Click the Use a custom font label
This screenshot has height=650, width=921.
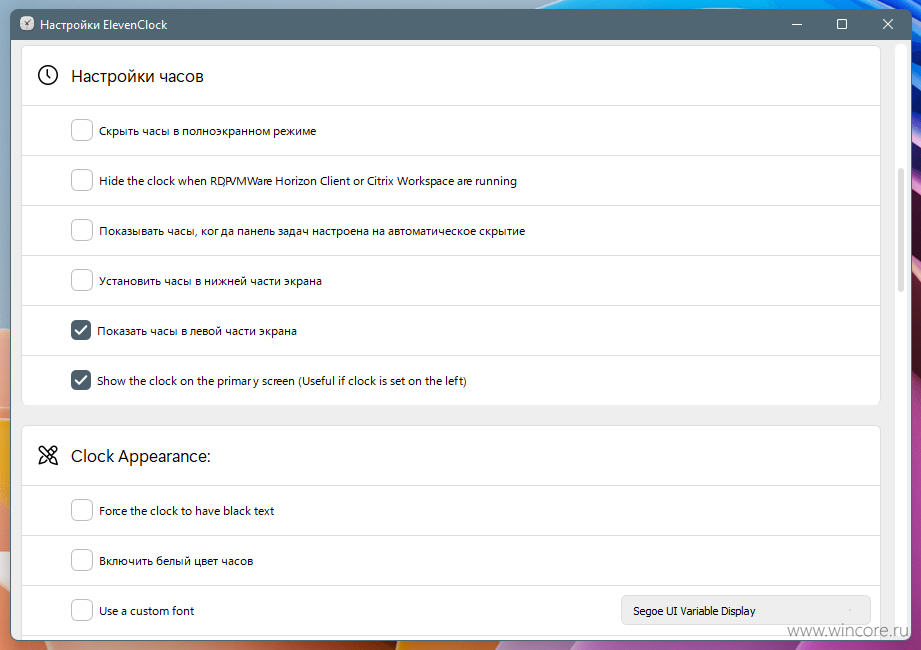click(x=146, y=611)
